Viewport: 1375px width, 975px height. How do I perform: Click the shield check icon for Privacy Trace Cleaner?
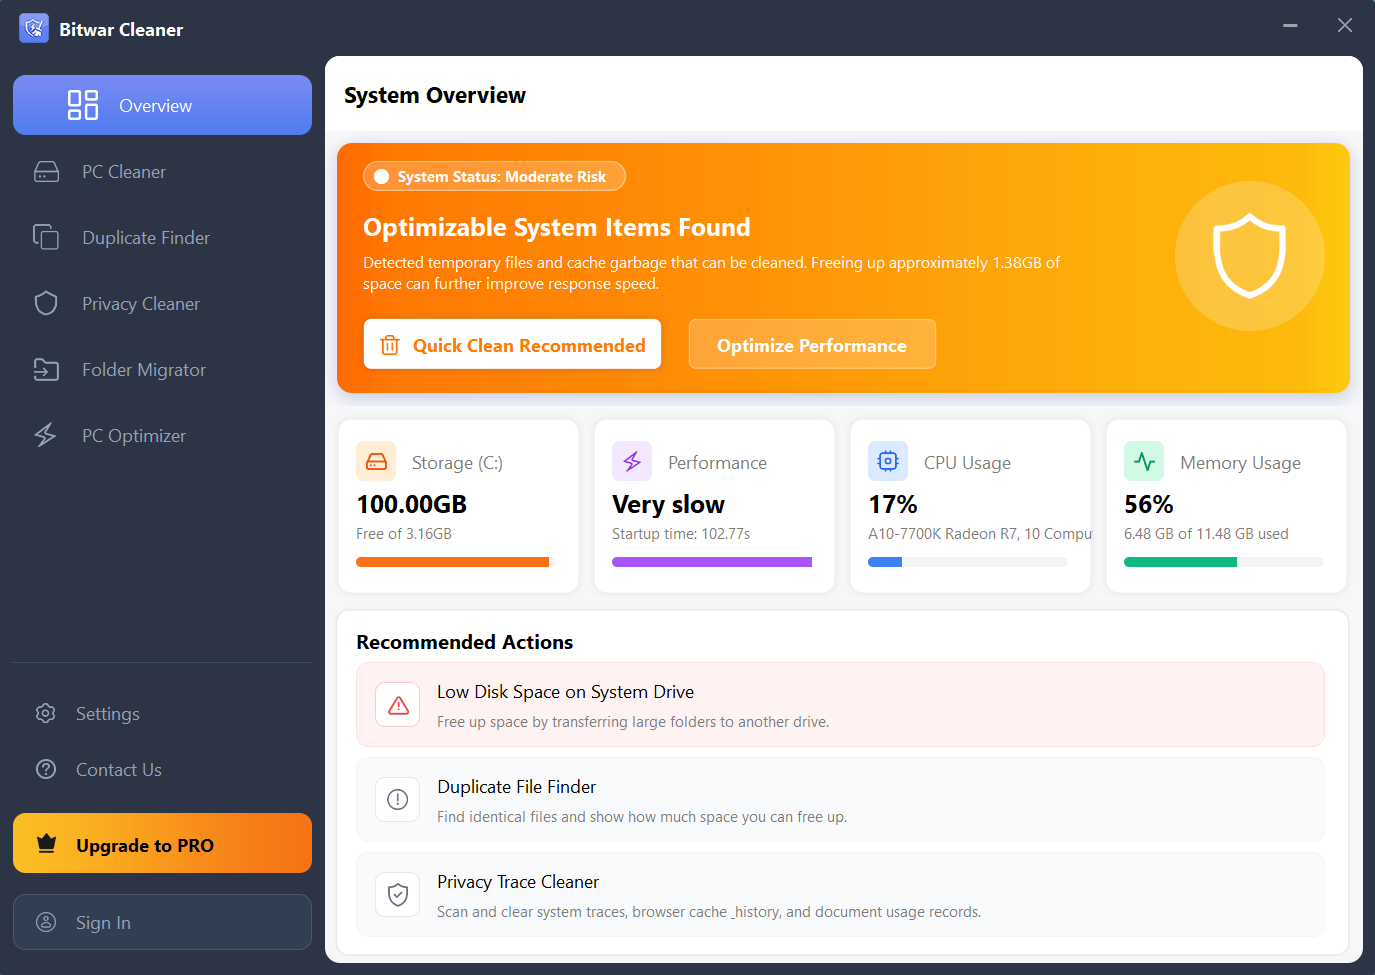pos(398,894)
